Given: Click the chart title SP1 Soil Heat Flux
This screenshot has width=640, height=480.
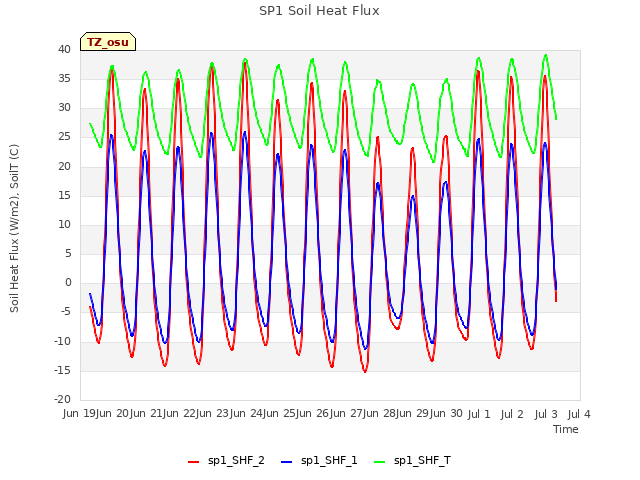Looking at the screenshot, I should tap(319, 11).
